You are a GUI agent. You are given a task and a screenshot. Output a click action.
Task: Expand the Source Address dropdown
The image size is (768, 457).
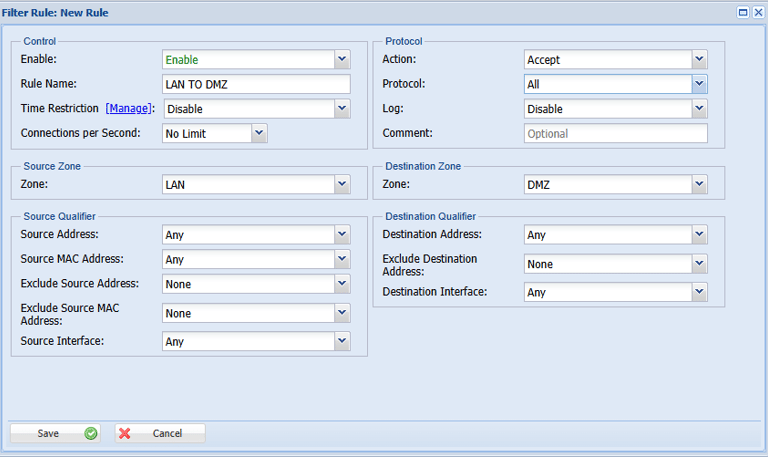[342, 235]
